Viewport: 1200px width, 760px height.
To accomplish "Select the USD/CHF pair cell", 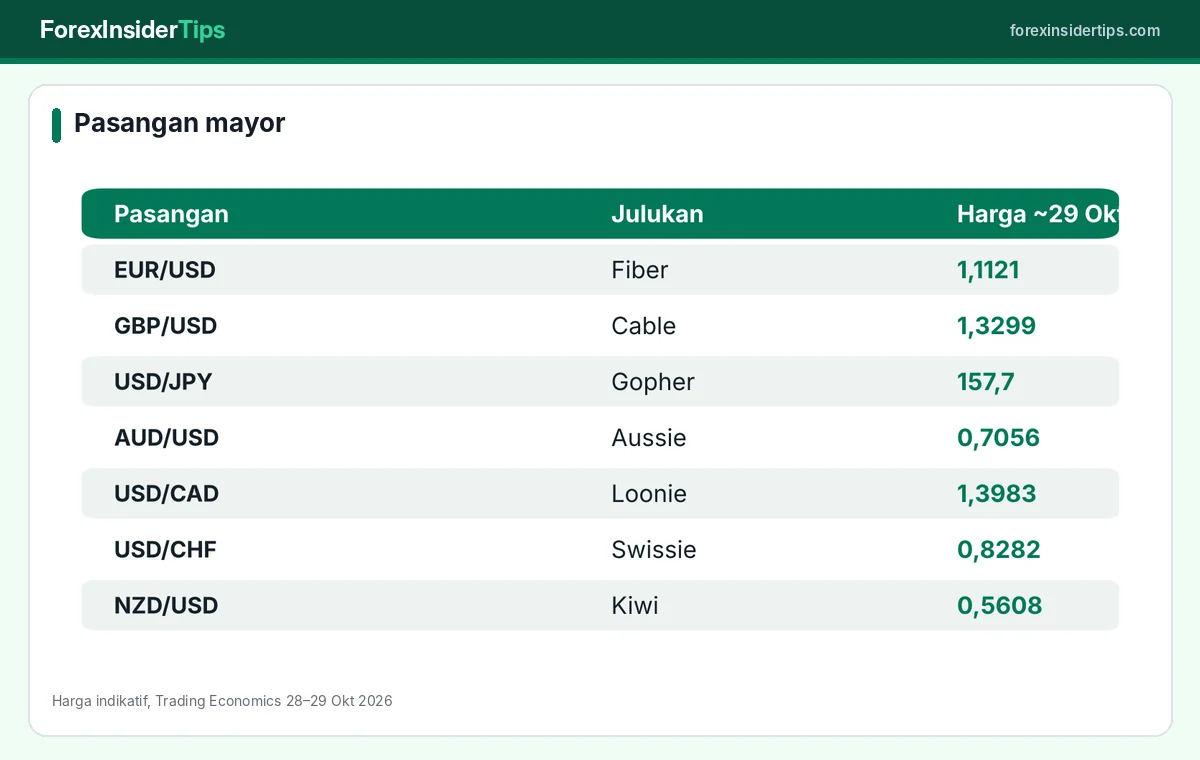I will coord(165,550).
